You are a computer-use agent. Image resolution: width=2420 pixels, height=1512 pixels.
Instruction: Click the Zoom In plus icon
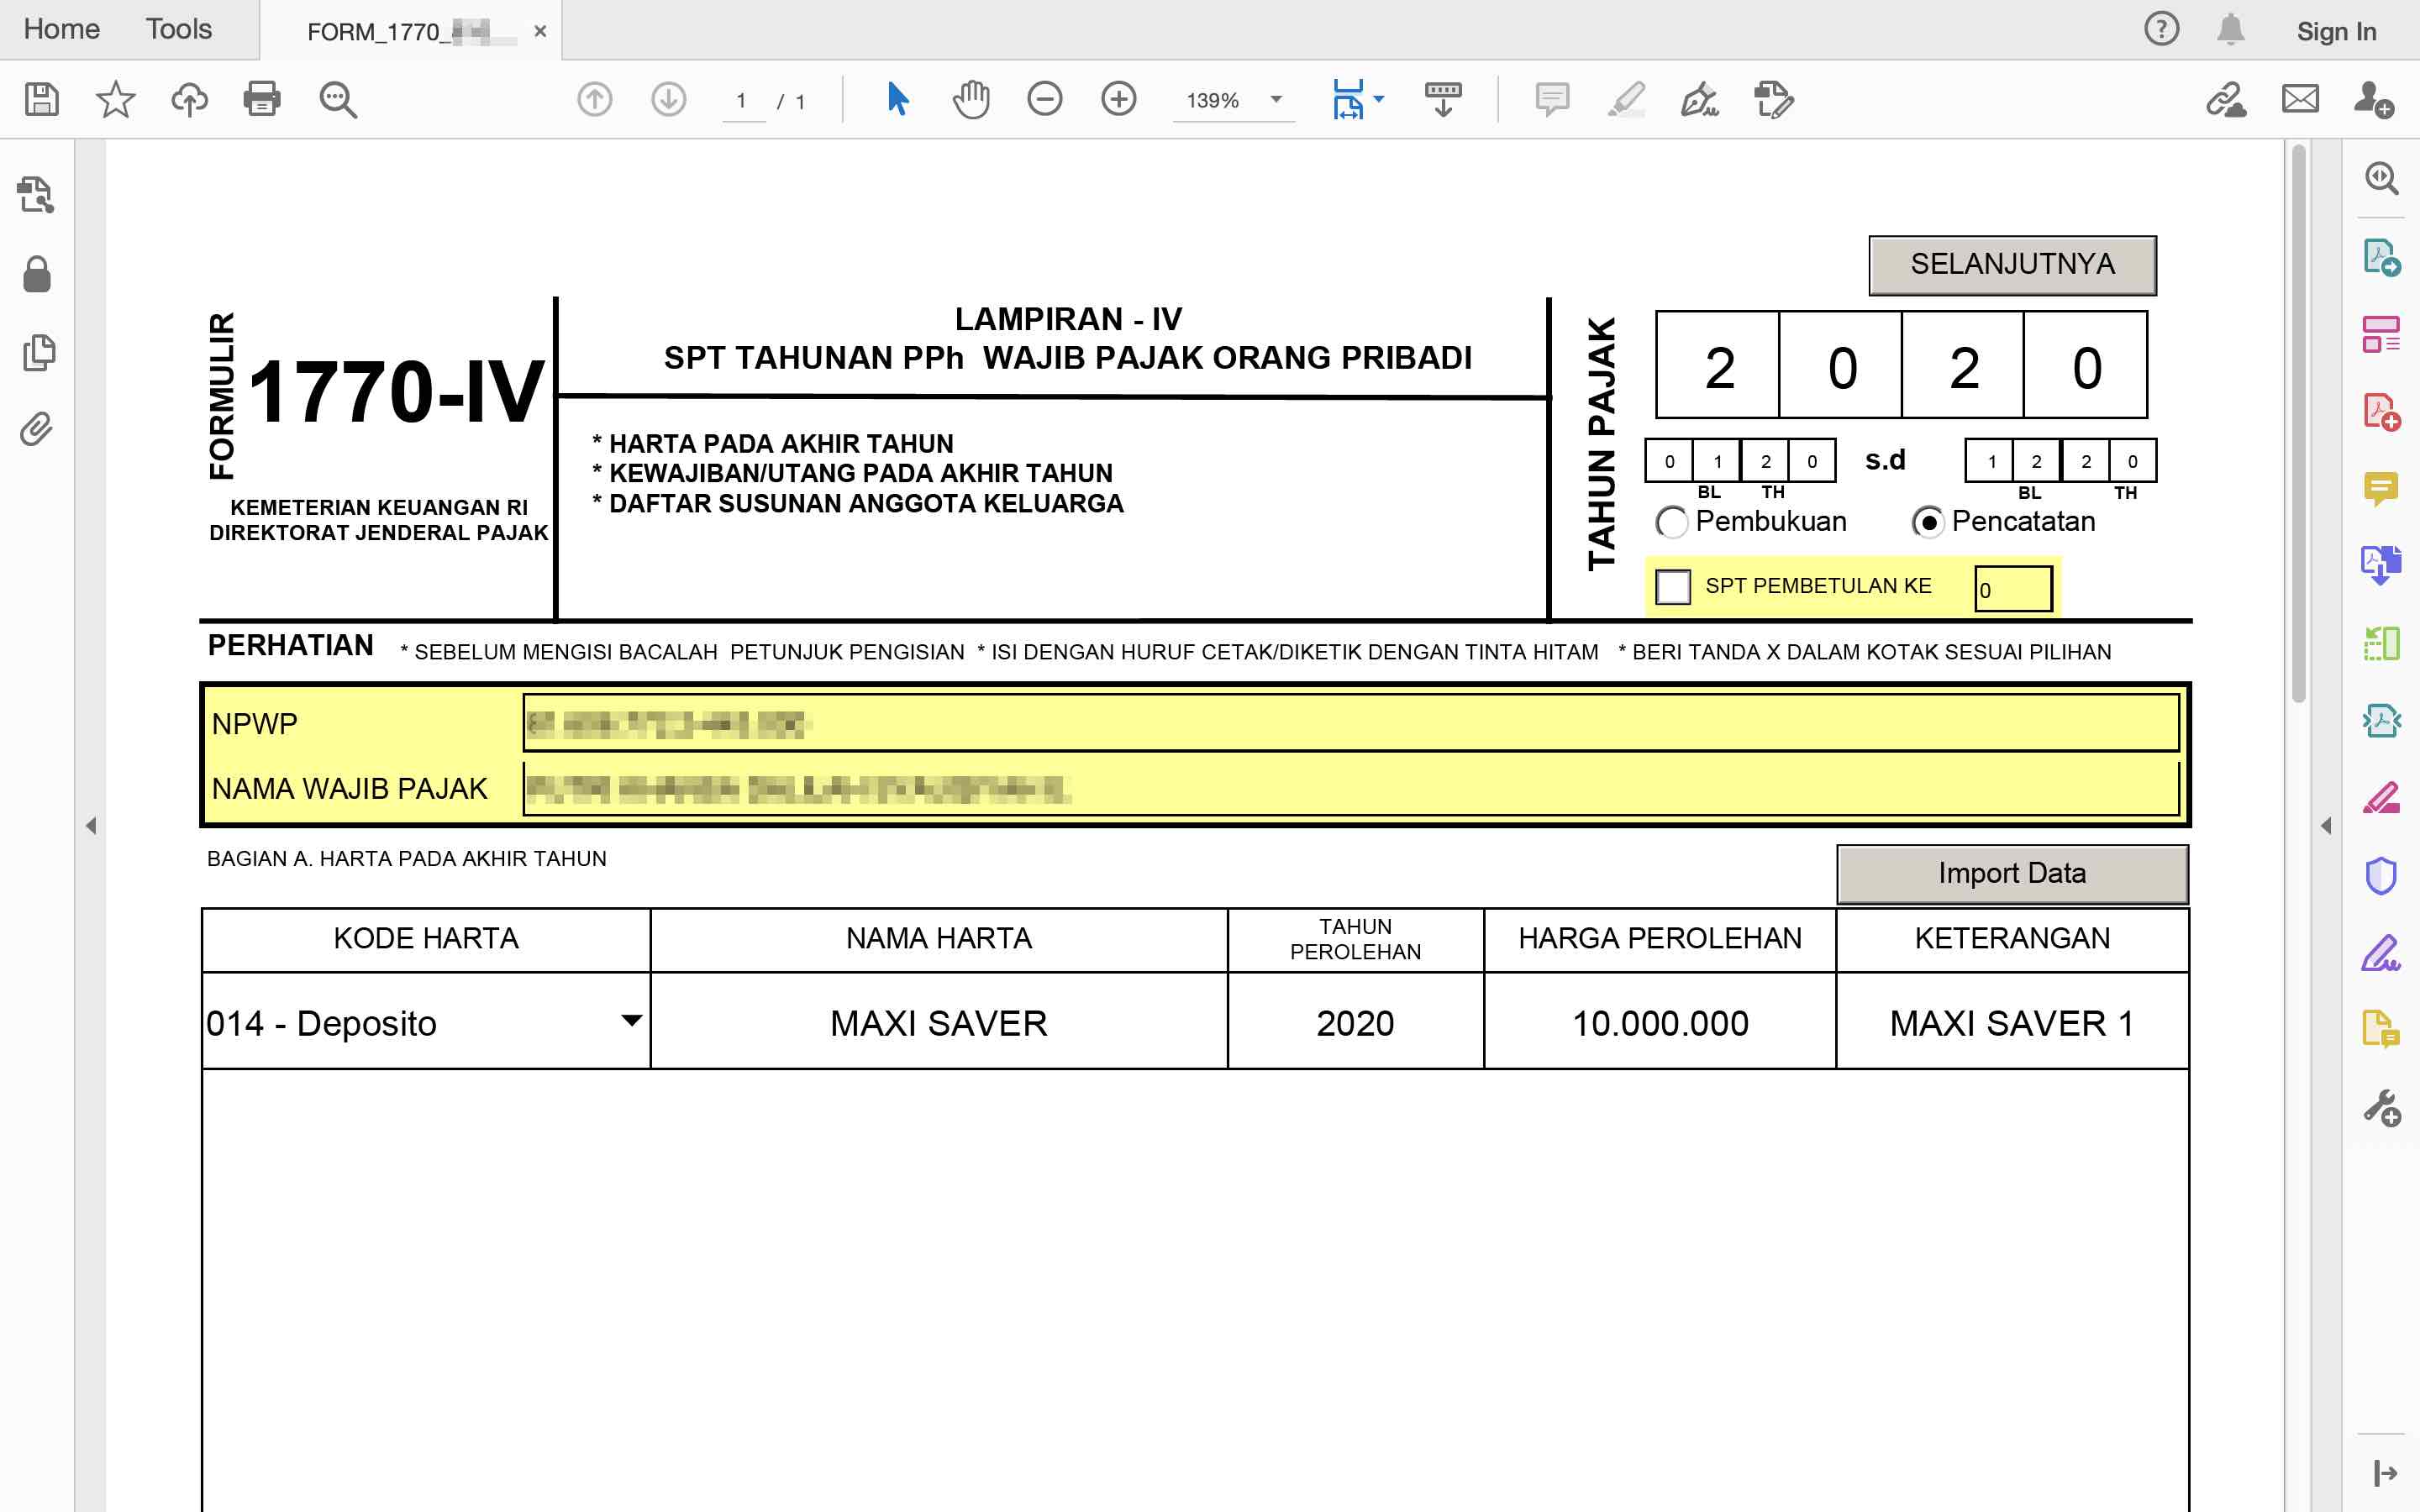1118,99
